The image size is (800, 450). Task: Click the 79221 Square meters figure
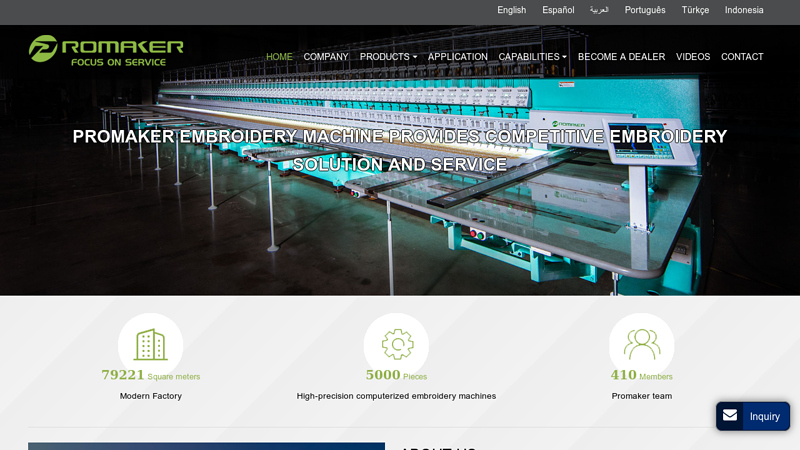151,375
